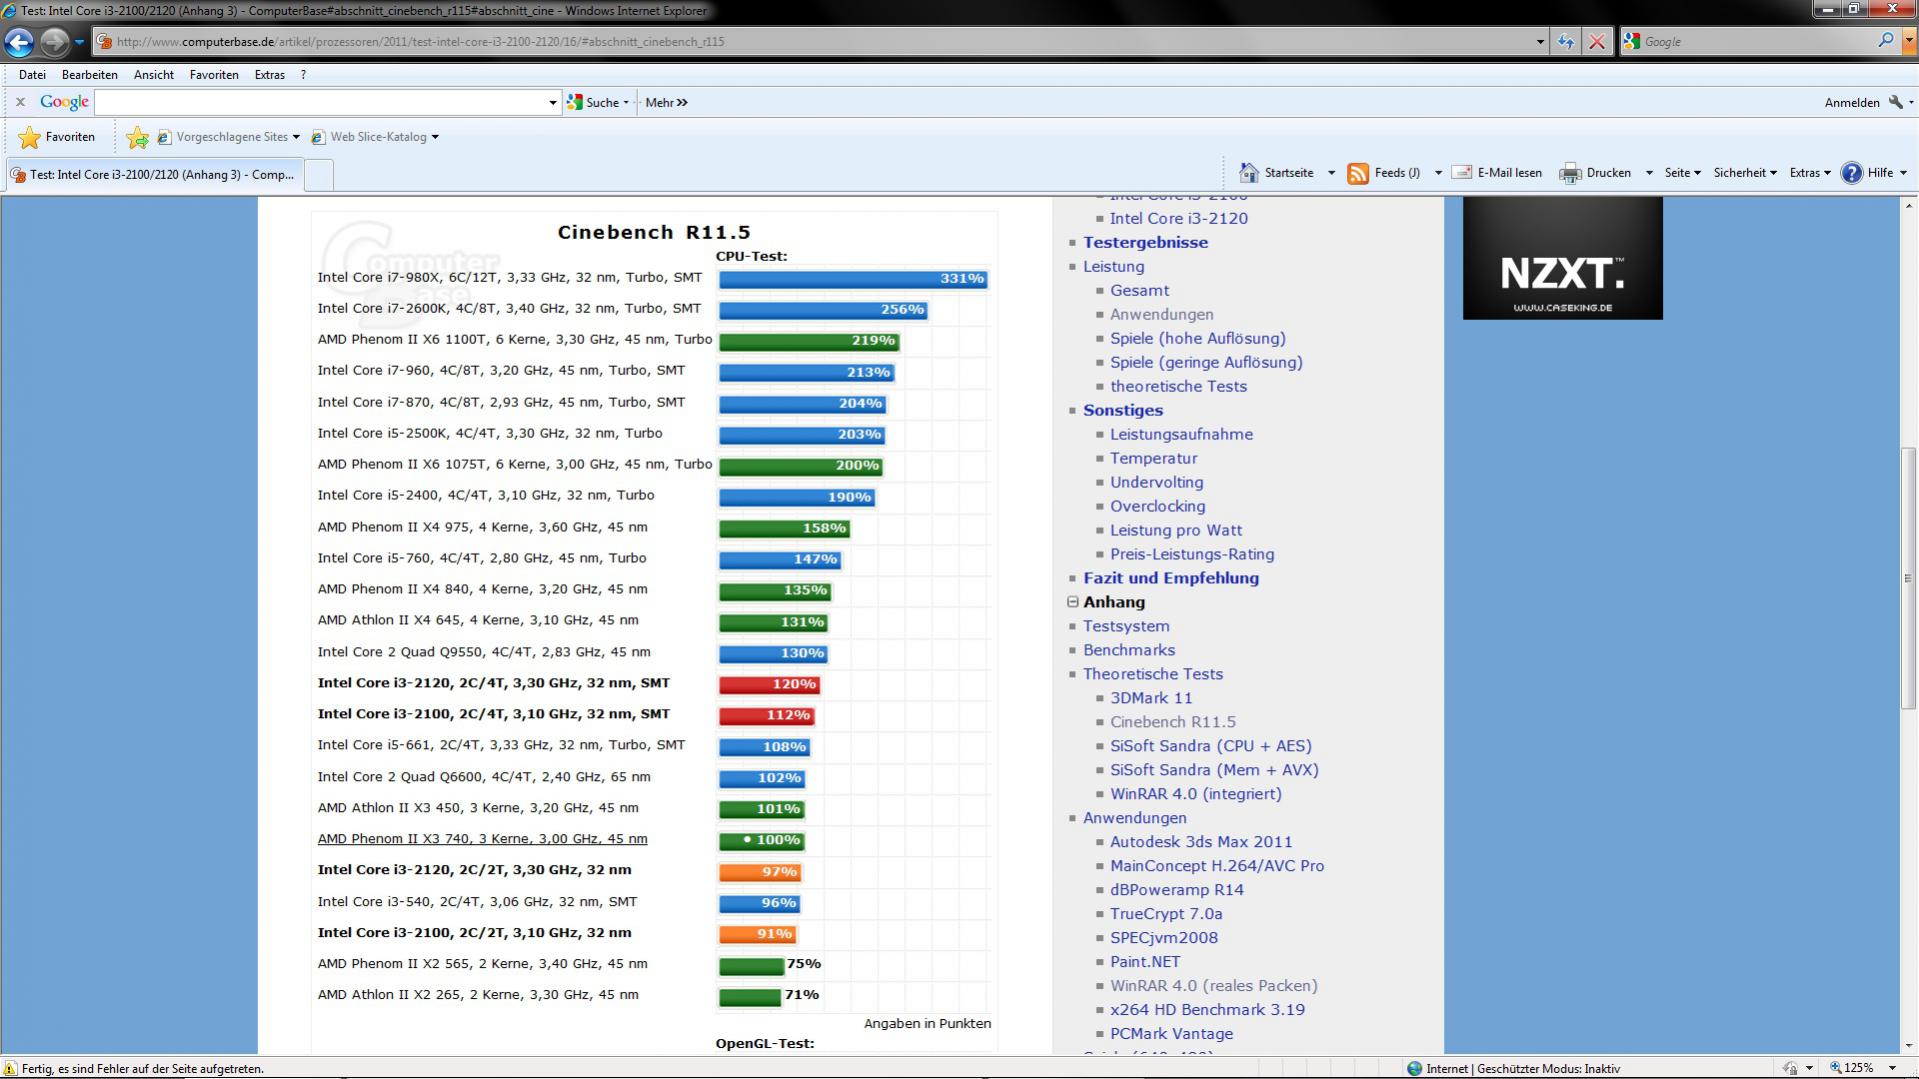1919x1079 pixels.
Task: Click the address bar URL field
Action: 820,42
